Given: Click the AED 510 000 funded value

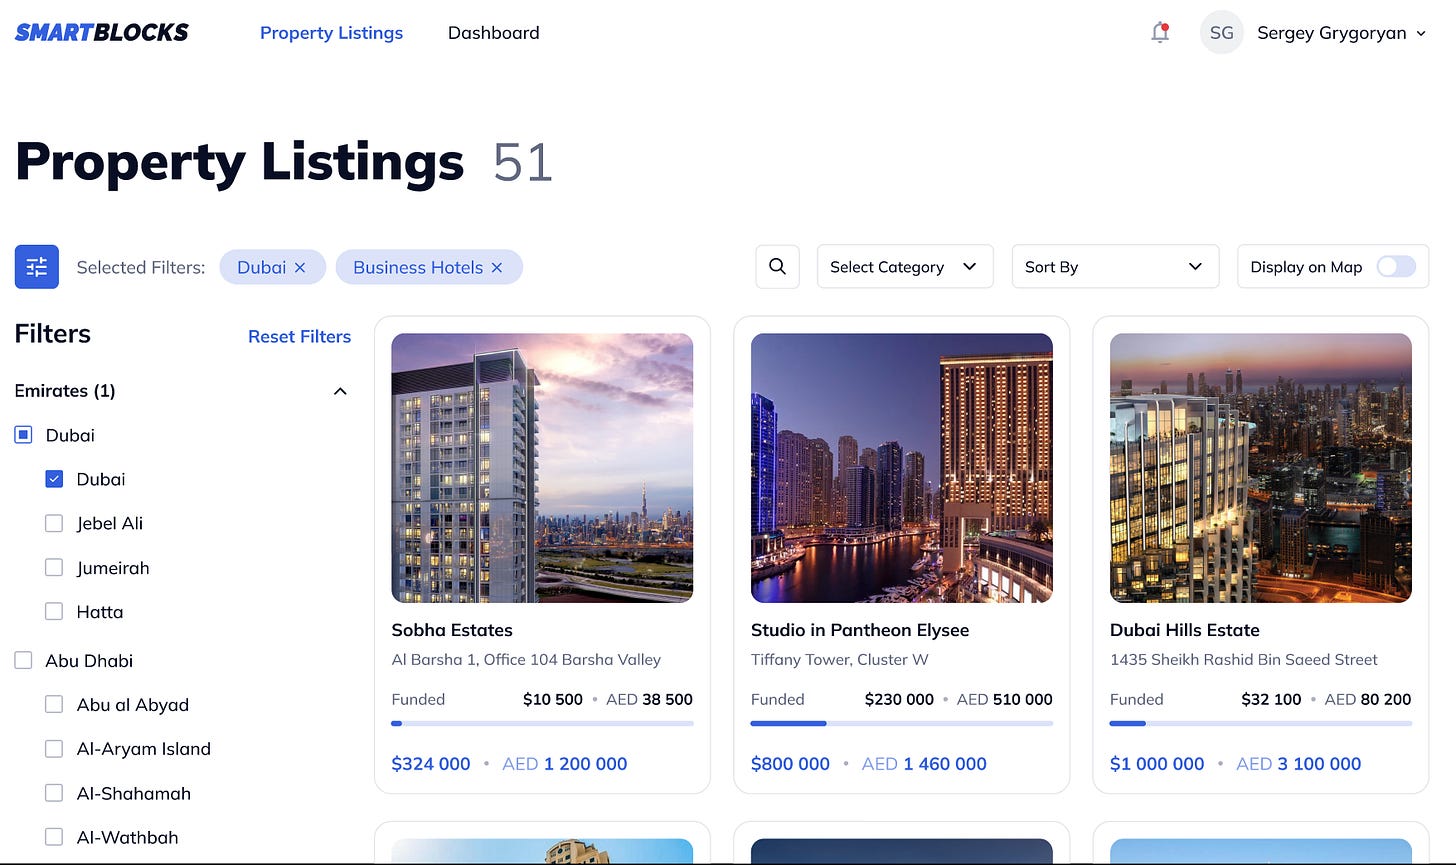Looking at the screenshot, I should coord(1004,699).
